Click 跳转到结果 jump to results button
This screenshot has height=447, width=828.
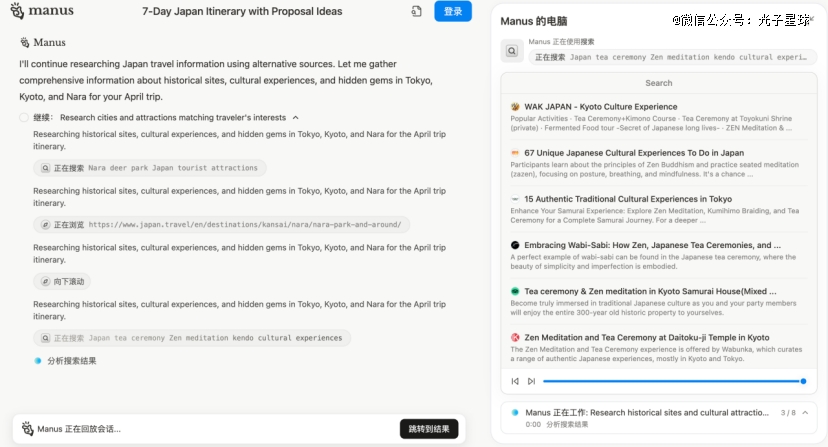pyautogui.click(x=428, y=428)
